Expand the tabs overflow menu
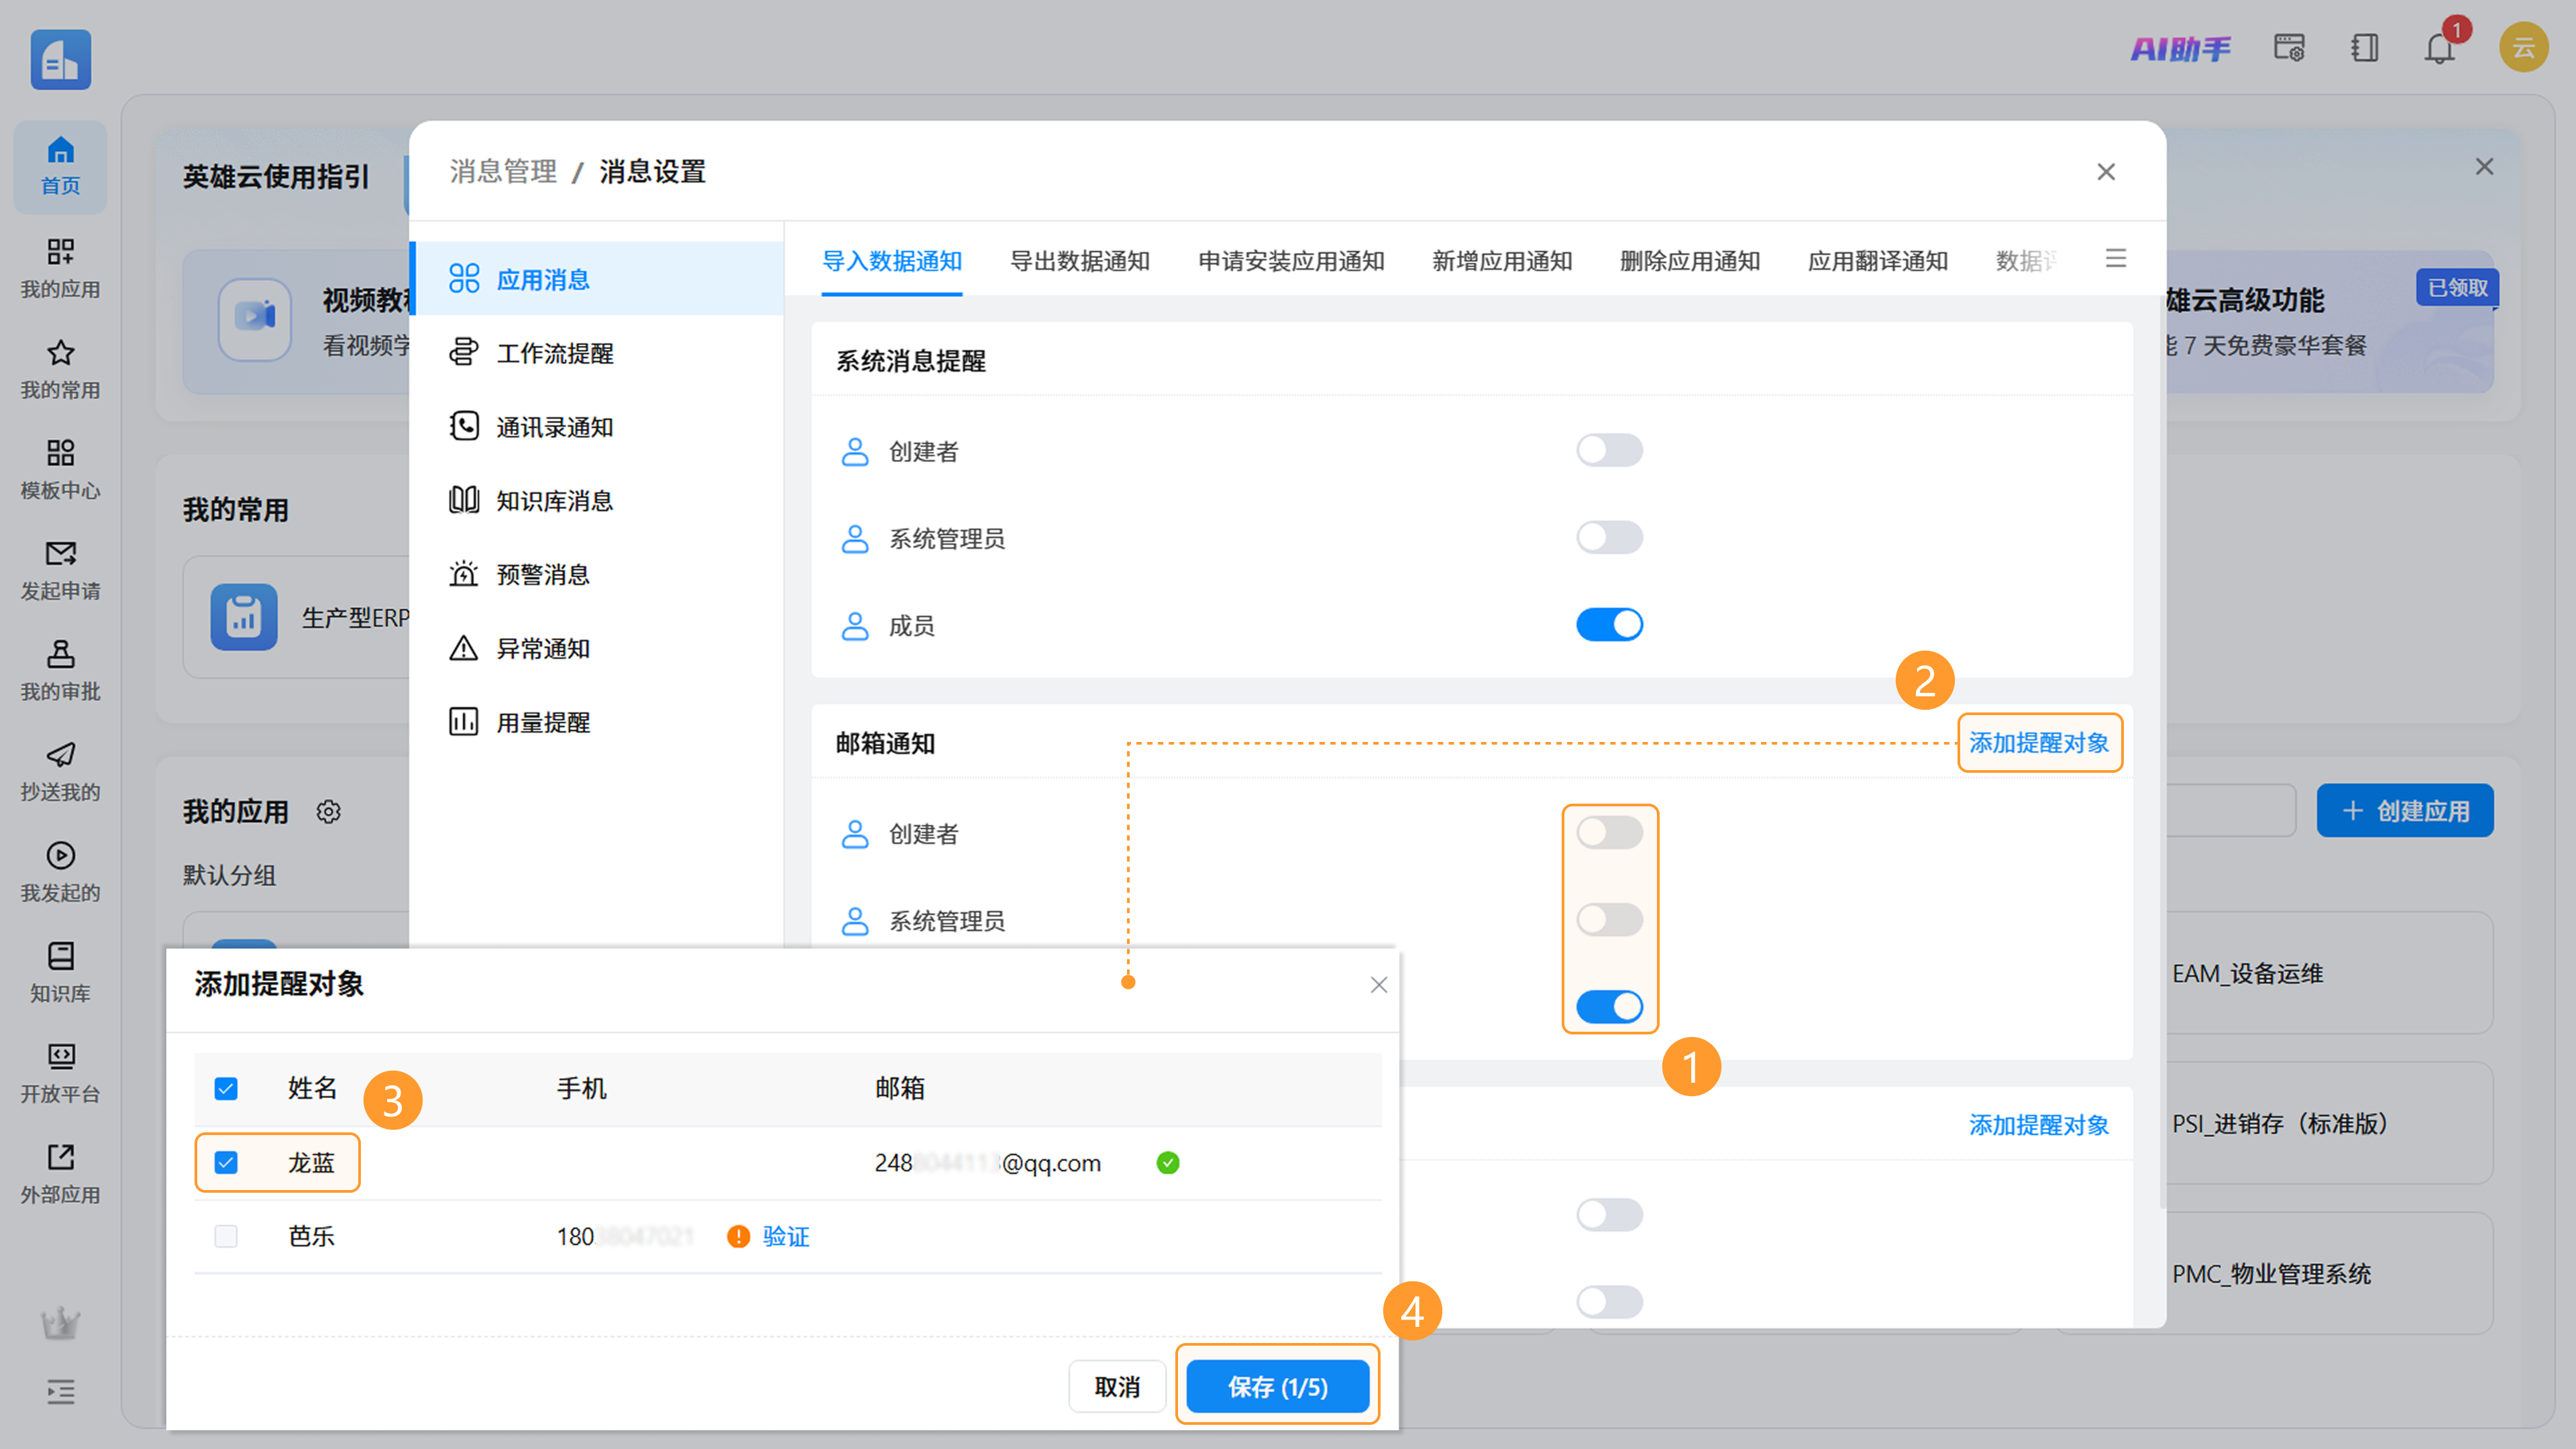This screenshot has height=1449, width=2576. 2115,259
